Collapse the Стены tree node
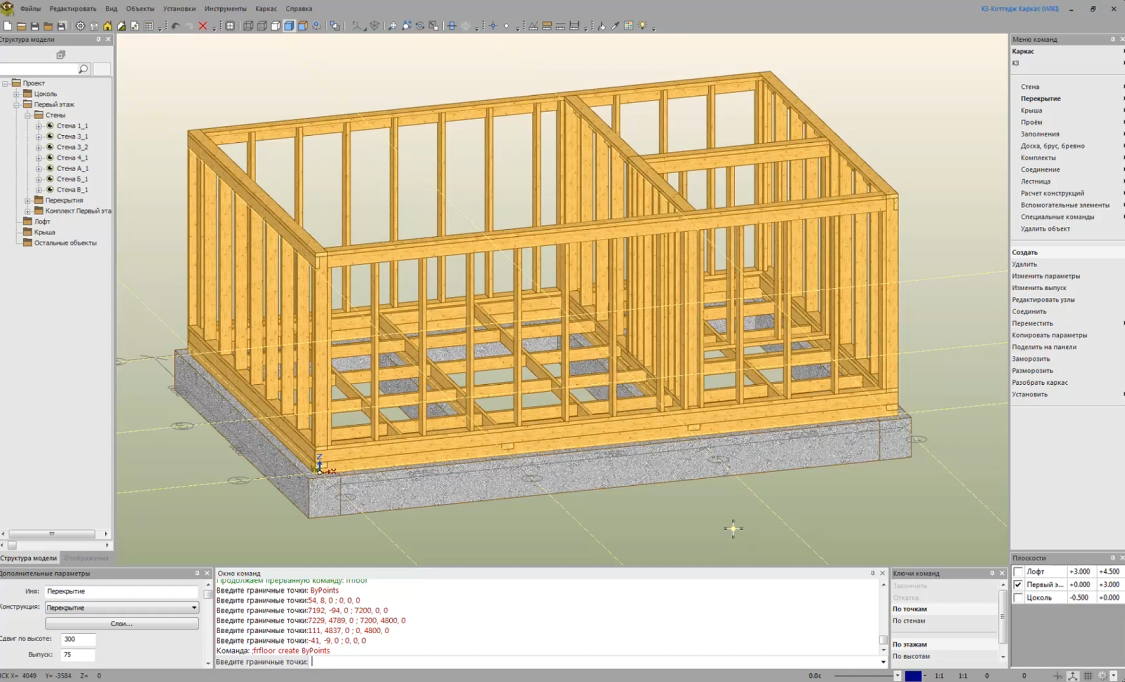Viewport: 1125px width, 682px height. click(28, 115)
